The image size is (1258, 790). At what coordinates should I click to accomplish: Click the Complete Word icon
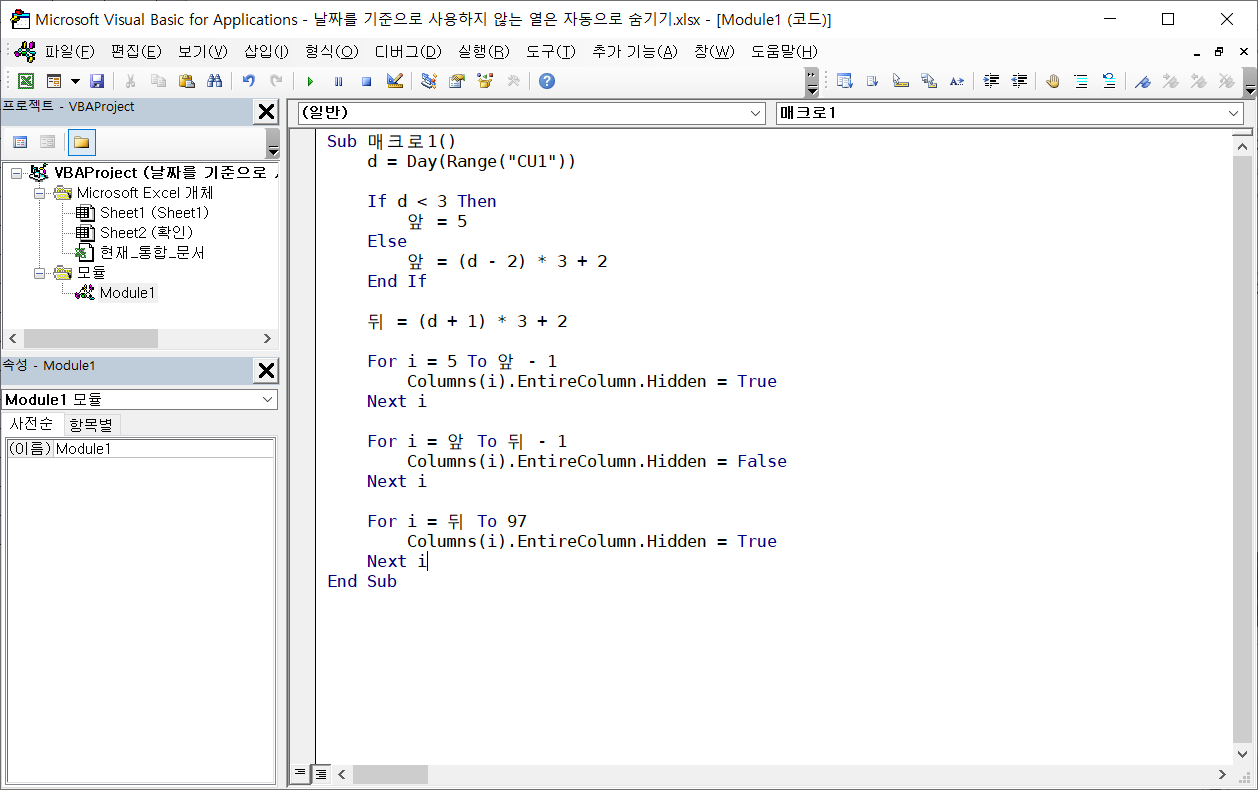956,81
